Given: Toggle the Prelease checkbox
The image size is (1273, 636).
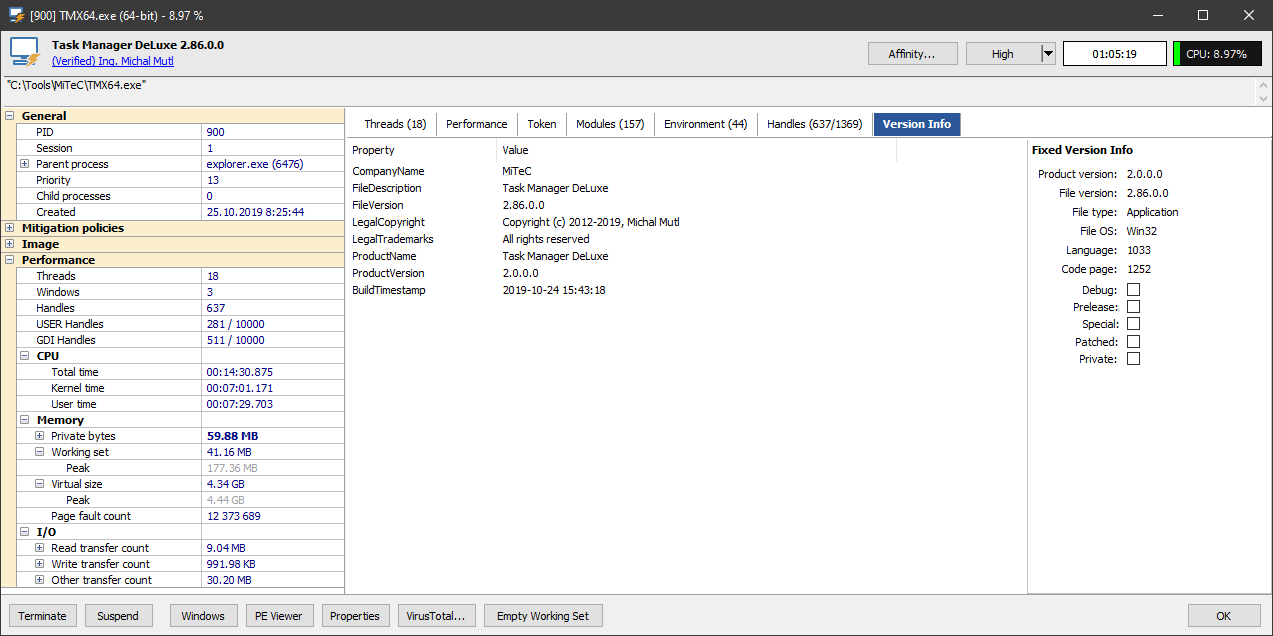Looking at the screenshot, I should pyautogui.click(x=1133, y=307).
